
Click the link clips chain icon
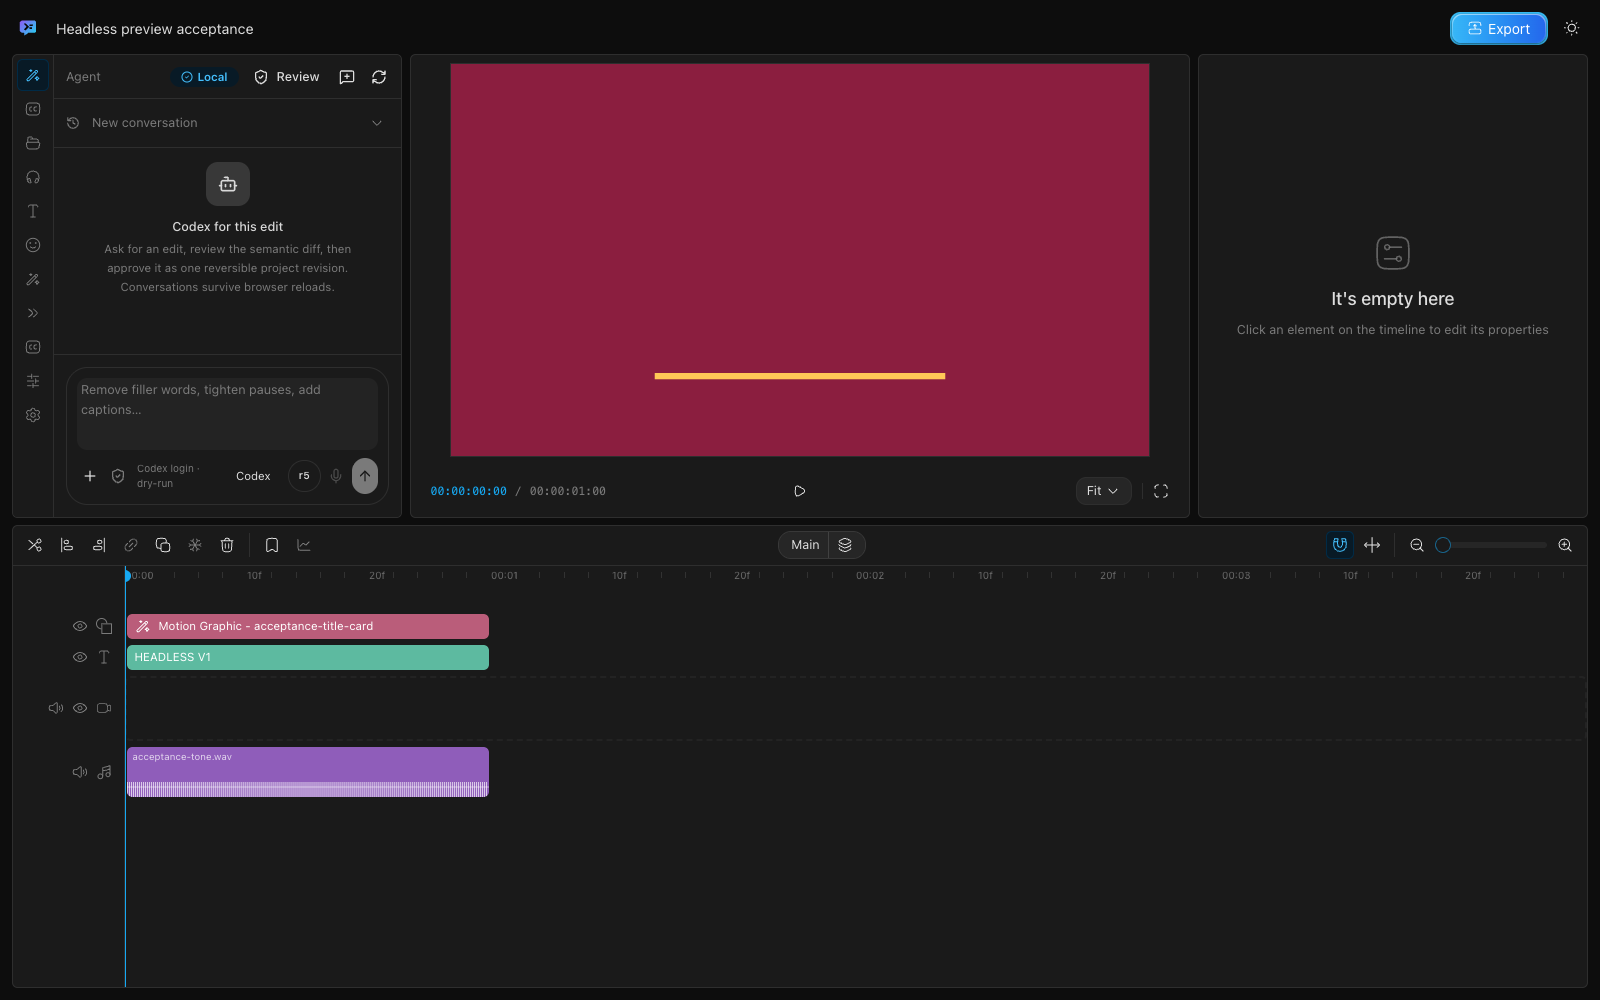(131, 545)
